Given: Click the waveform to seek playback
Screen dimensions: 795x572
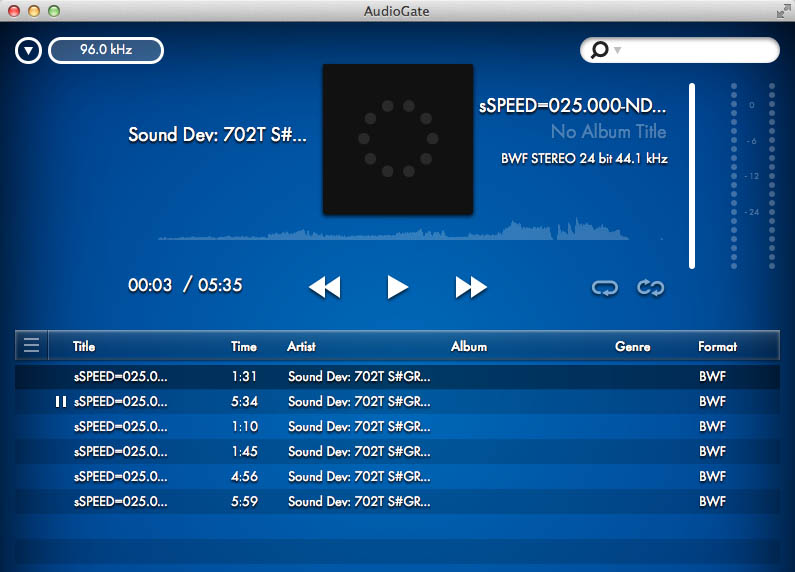Looking at the screenshot, I should pos(400,232).
